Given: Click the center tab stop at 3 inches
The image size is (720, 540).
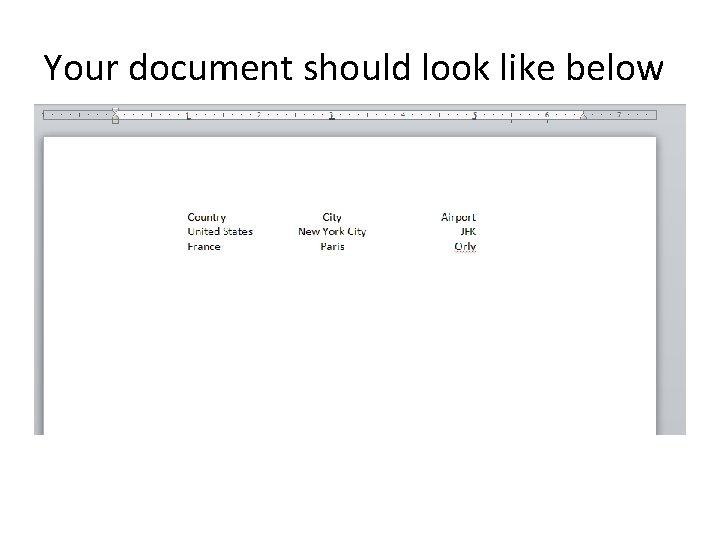Looking at the screenshot, I should coord(332,116).
